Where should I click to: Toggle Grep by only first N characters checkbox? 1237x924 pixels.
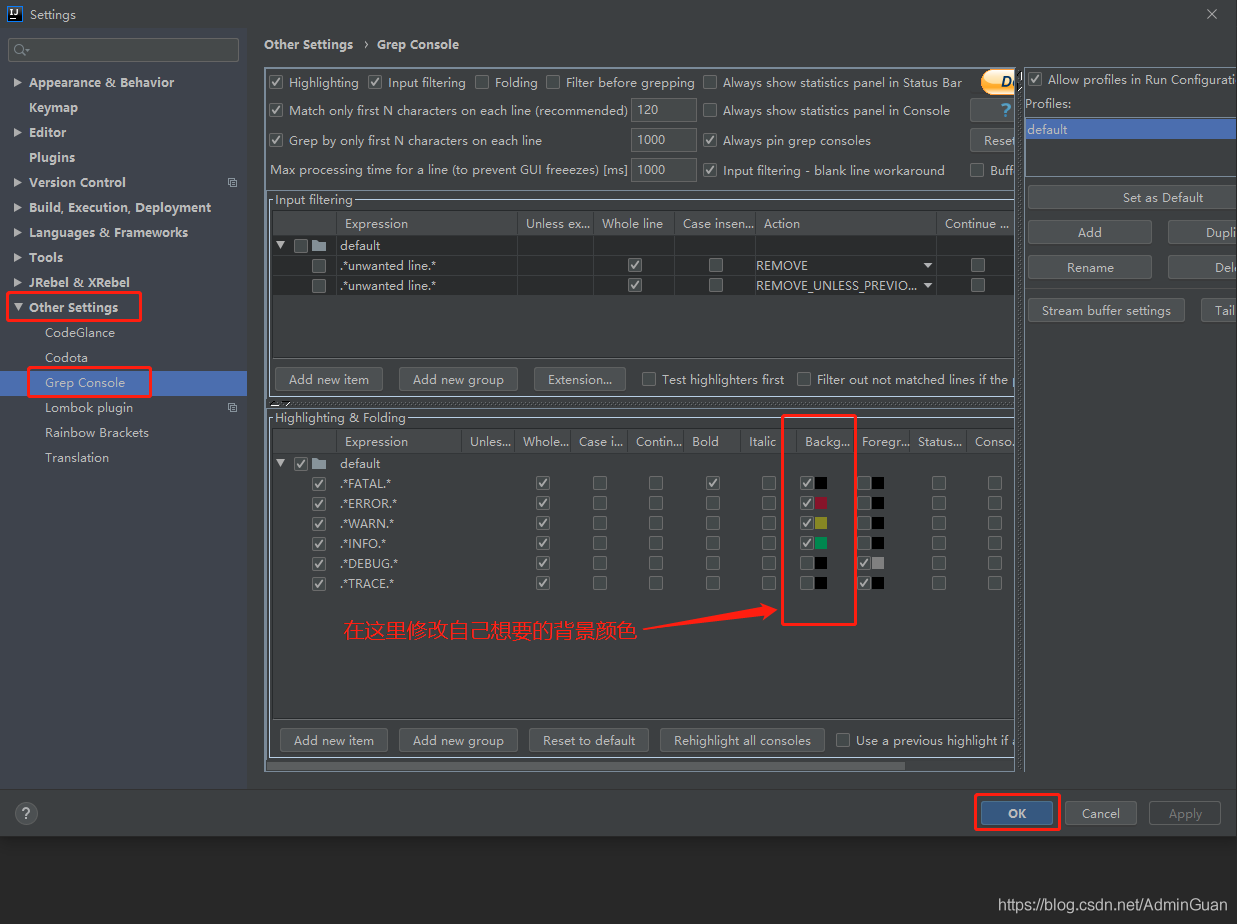click(x=277, y=140)
